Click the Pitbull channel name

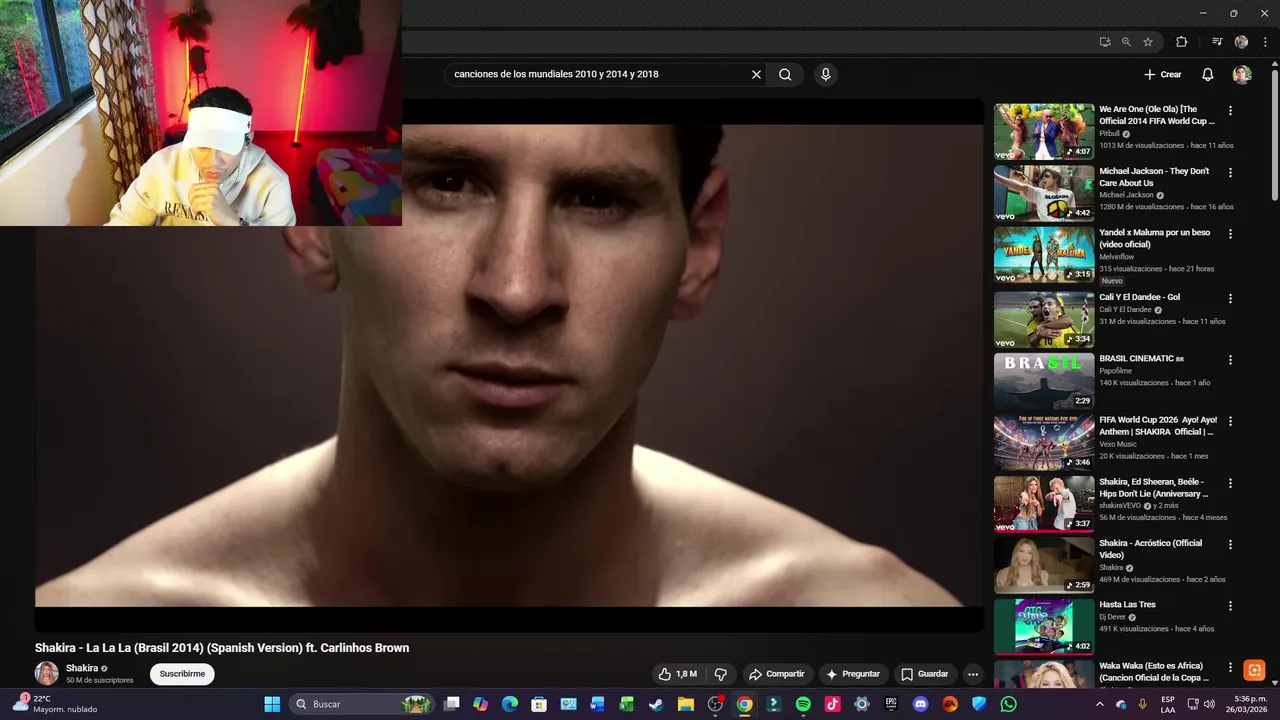pos(1109,133)
